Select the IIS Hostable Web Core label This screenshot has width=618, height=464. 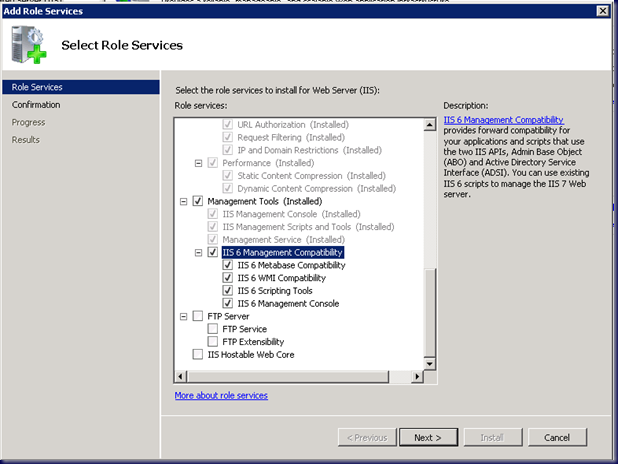coord(251,355)
